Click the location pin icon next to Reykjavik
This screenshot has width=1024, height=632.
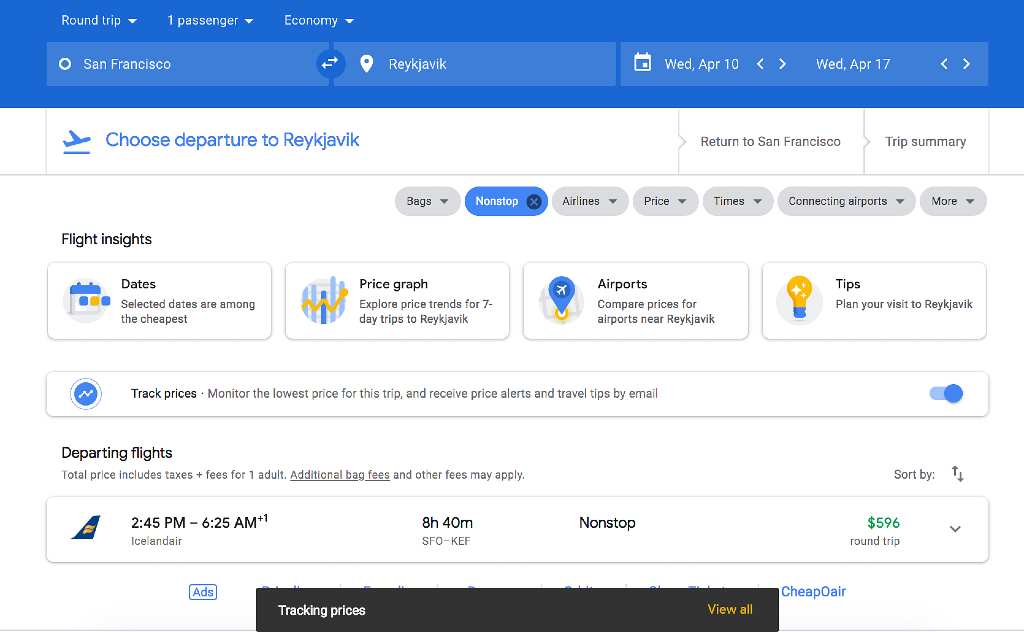pyautogui.click(x=367, y=63)
